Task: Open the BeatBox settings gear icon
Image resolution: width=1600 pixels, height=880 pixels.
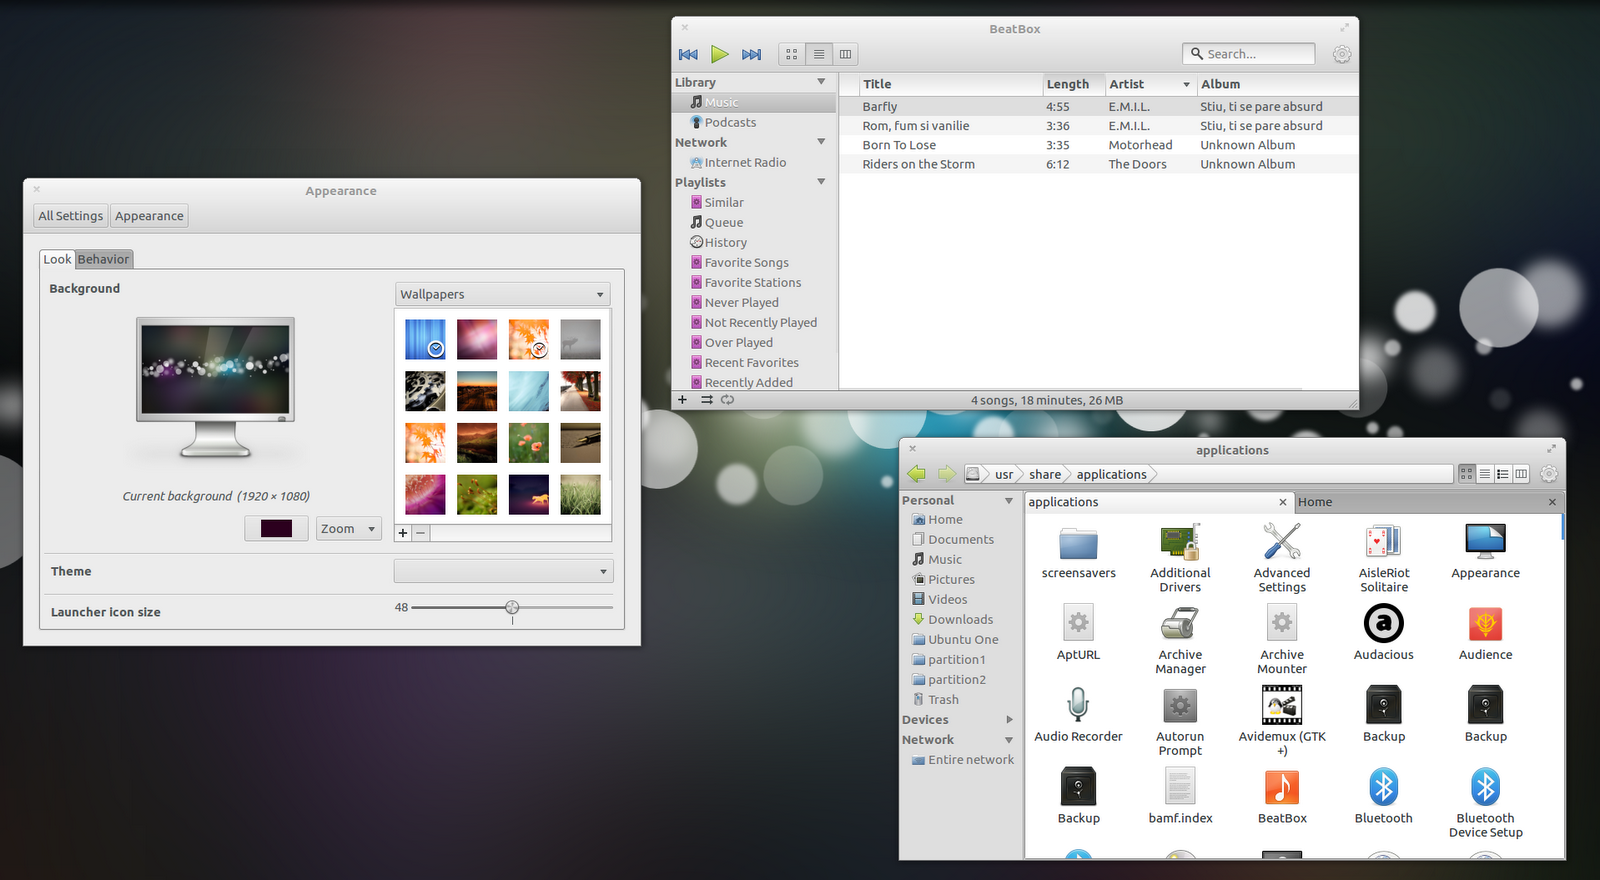Action: (1342, 55)
